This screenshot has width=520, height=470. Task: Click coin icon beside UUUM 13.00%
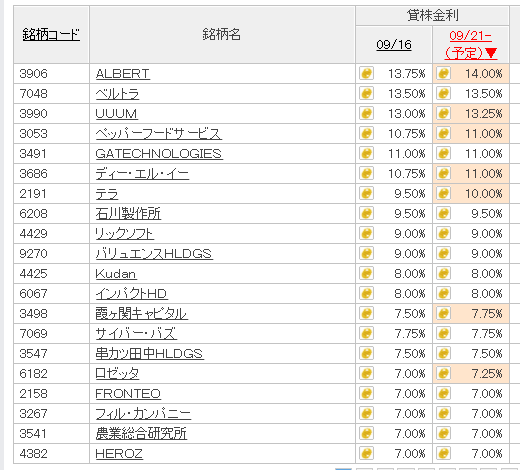tap(366, 113)
